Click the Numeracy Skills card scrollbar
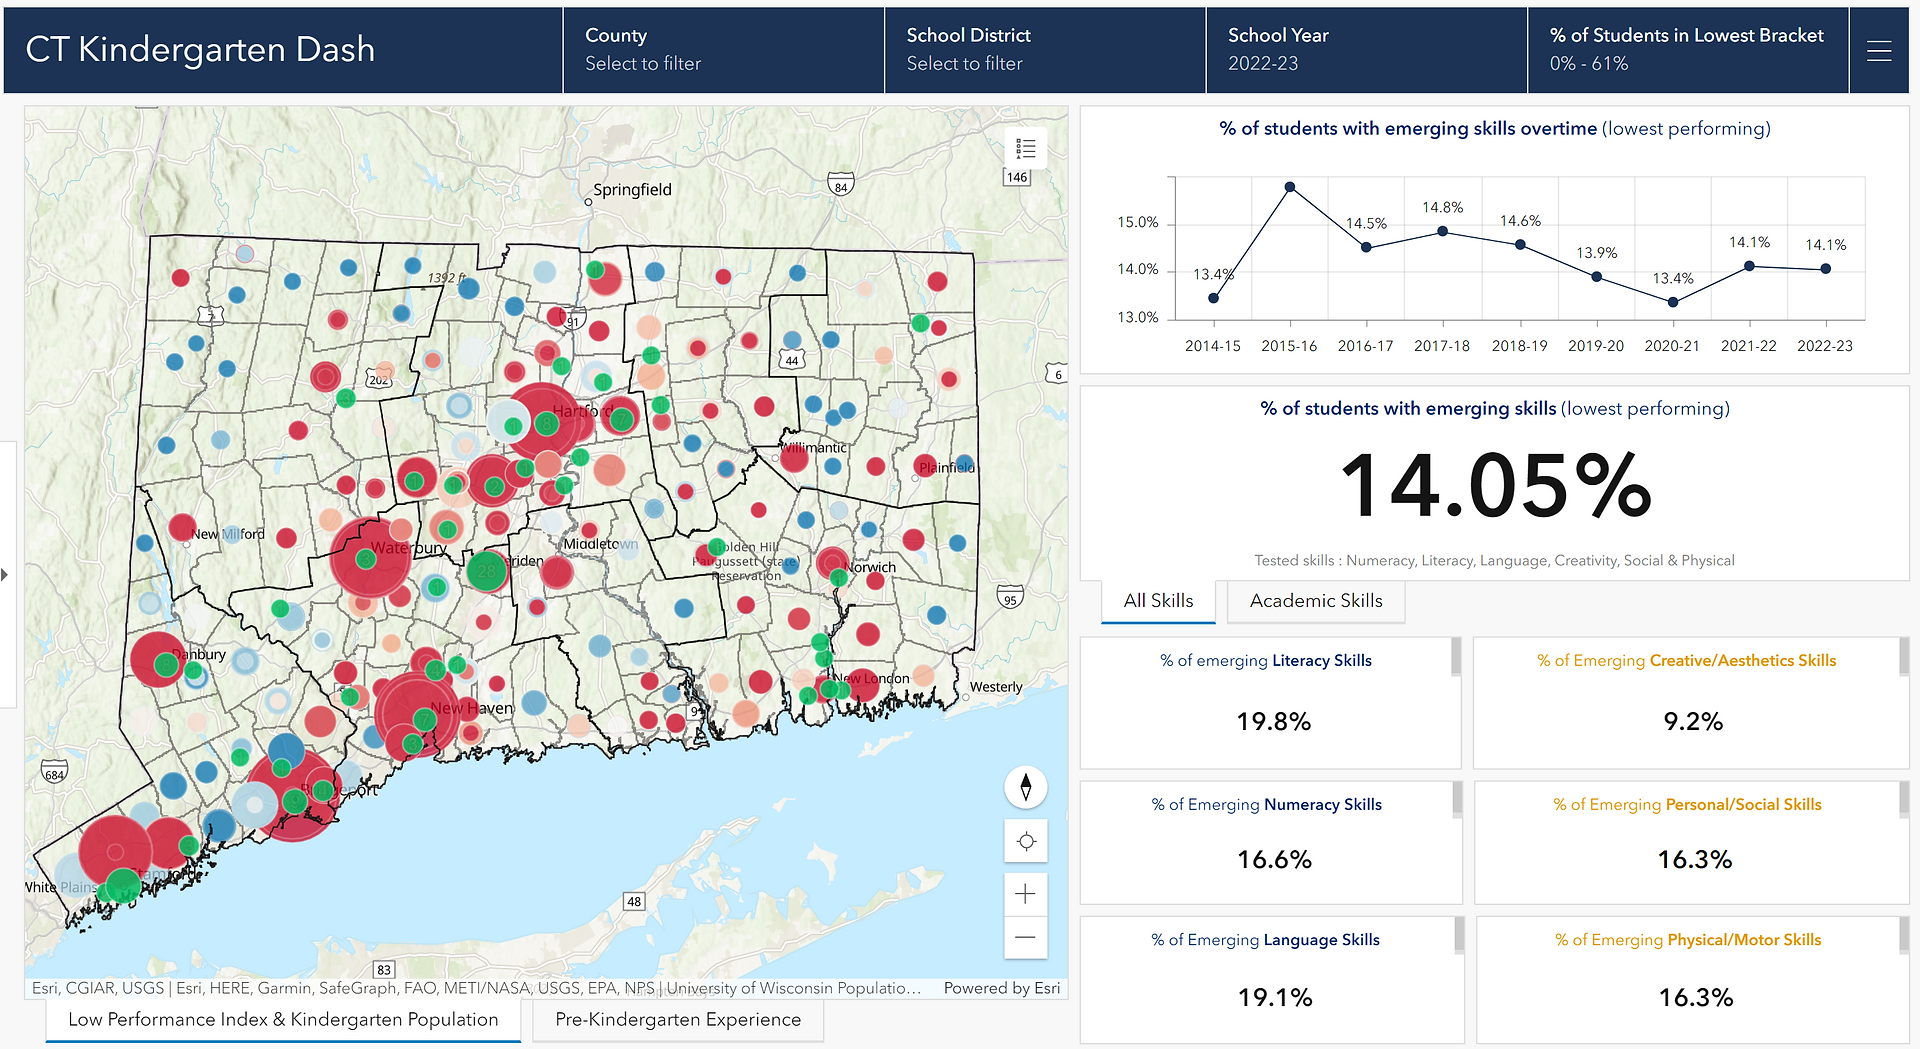 (1457, 800)
